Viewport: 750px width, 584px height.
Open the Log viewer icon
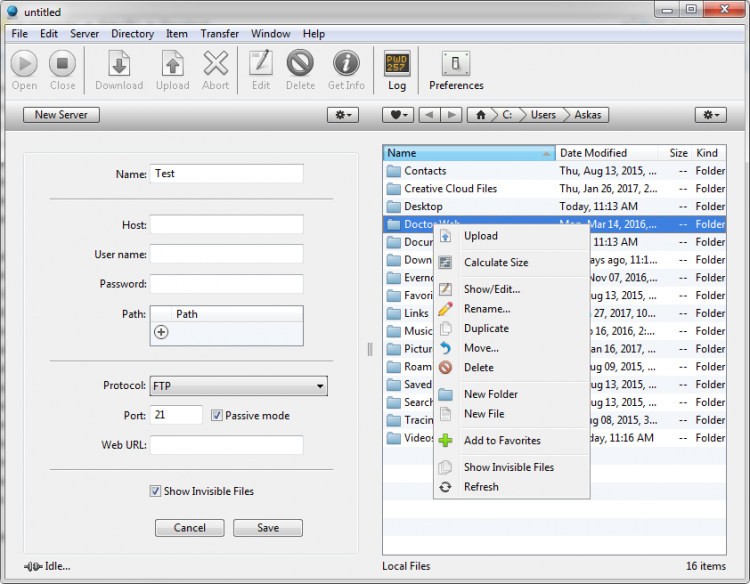pyautogui.click(x=397, y=64)
